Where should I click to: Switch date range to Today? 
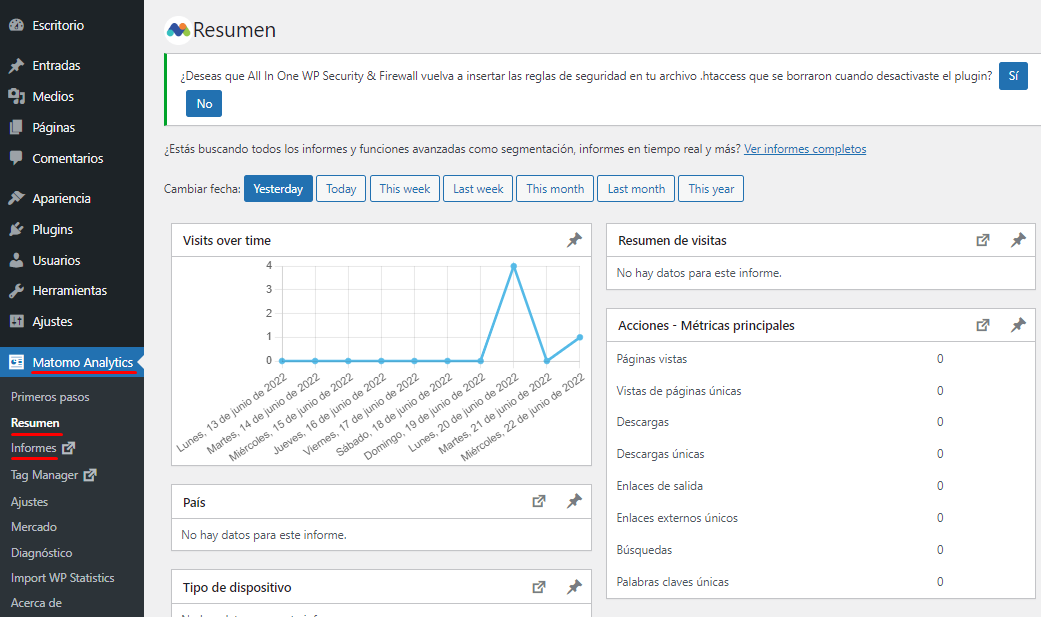click(x=341, y=189)
